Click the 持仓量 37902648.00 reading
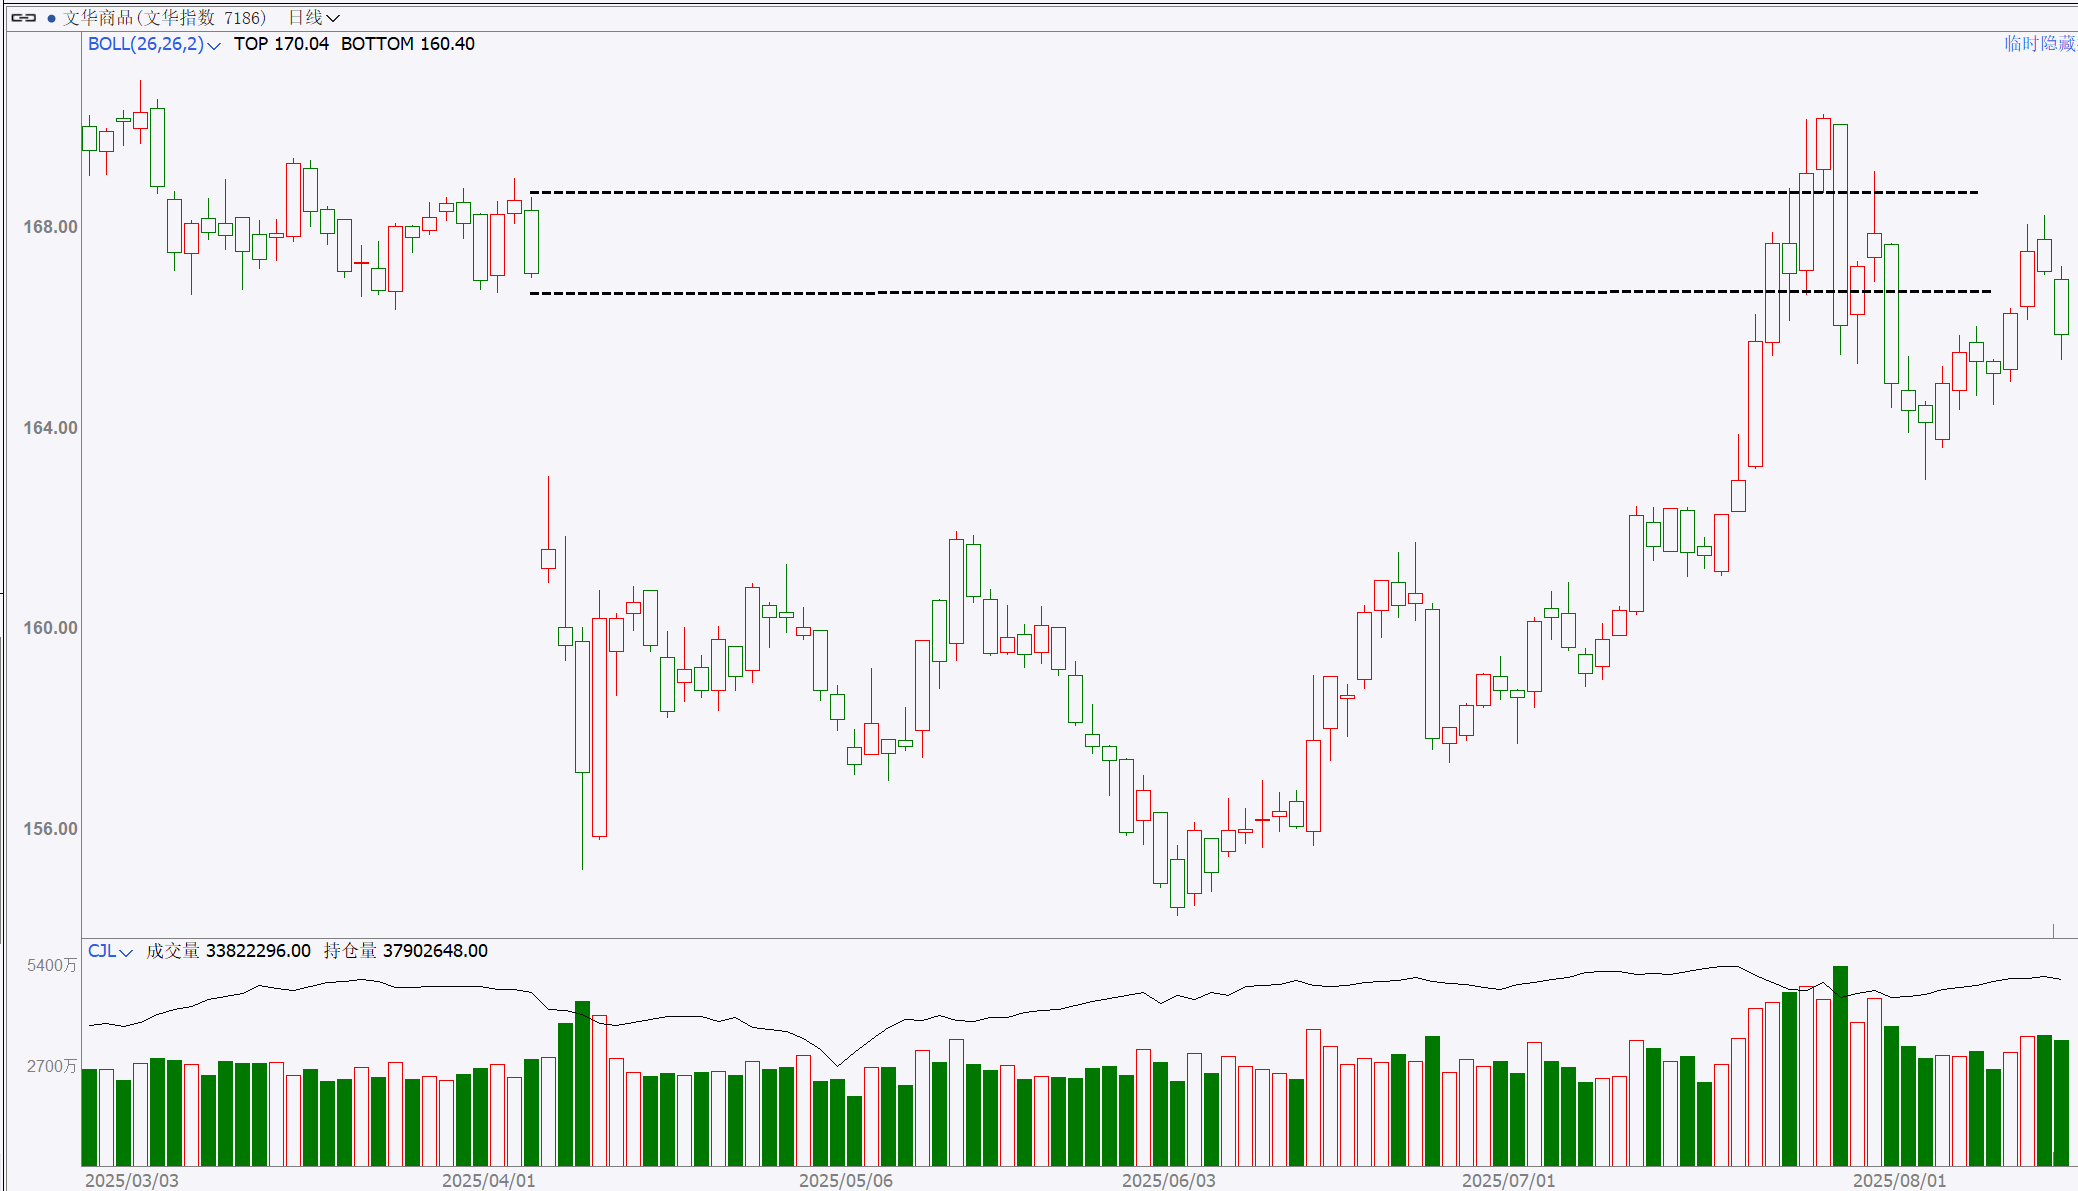 [406, 951]
